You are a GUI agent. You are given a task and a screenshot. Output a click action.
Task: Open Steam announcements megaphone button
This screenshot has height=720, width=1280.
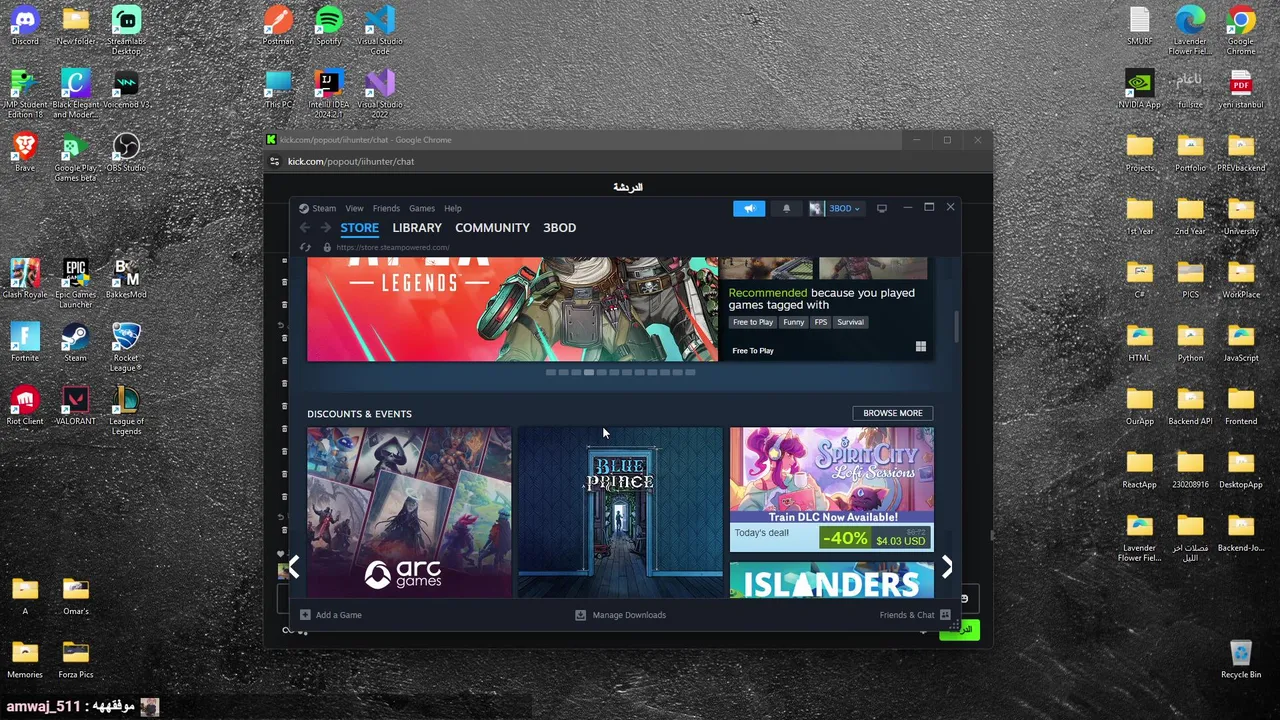749,208
